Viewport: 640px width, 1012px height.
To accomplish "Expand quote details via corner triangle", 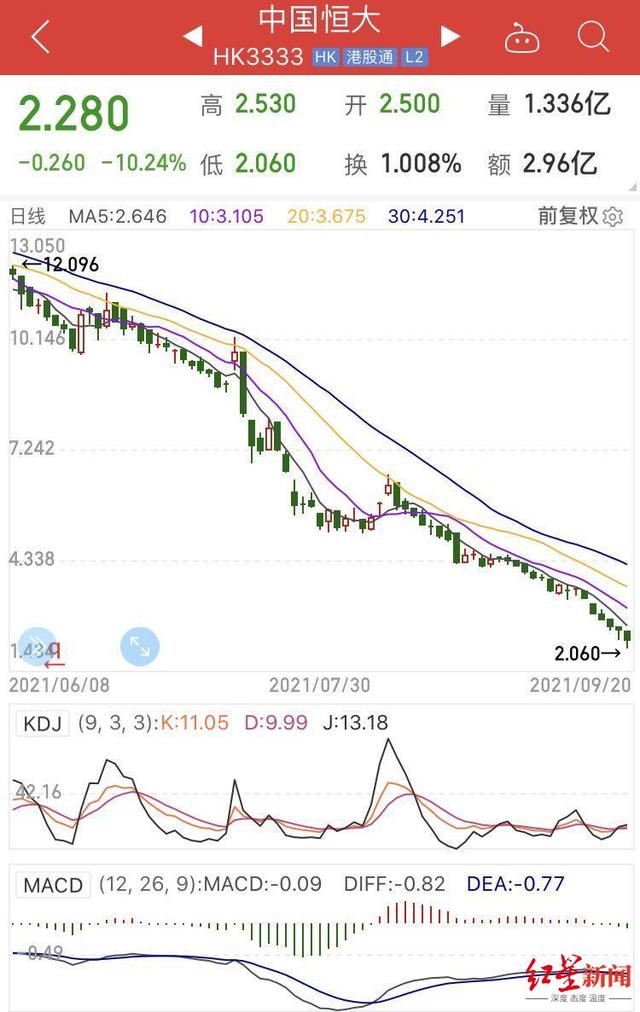I will tap(632, 187).
